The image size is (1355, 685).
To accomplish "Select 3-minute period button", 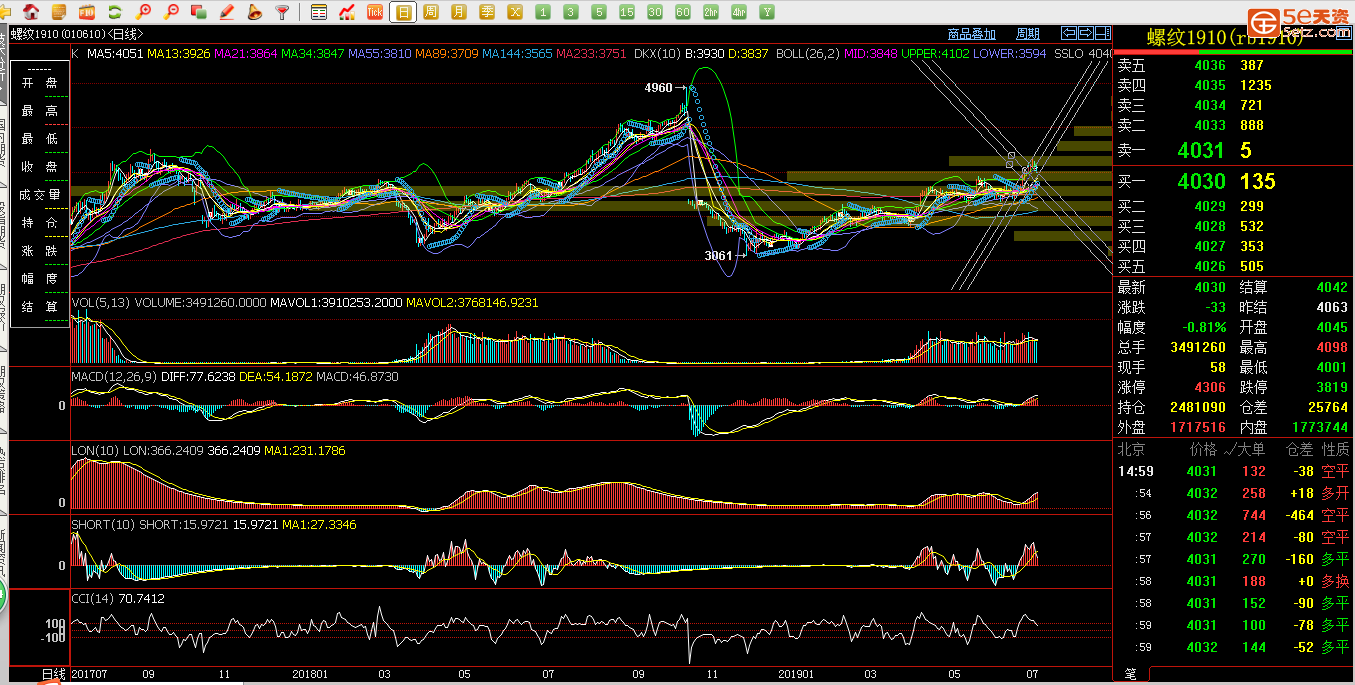I will (570, 12).
